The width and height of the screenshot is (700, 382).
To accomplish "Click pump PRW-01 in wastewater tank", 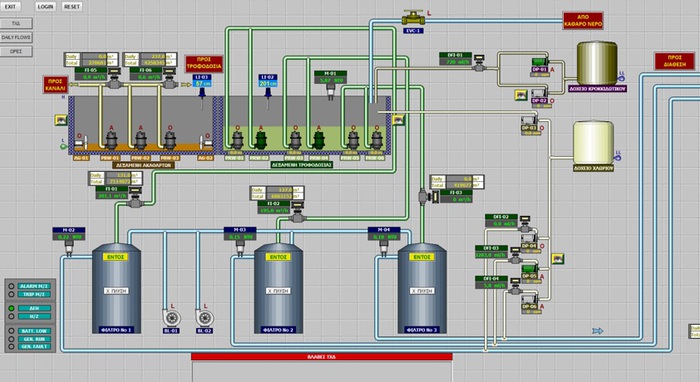I will [111, 140].
